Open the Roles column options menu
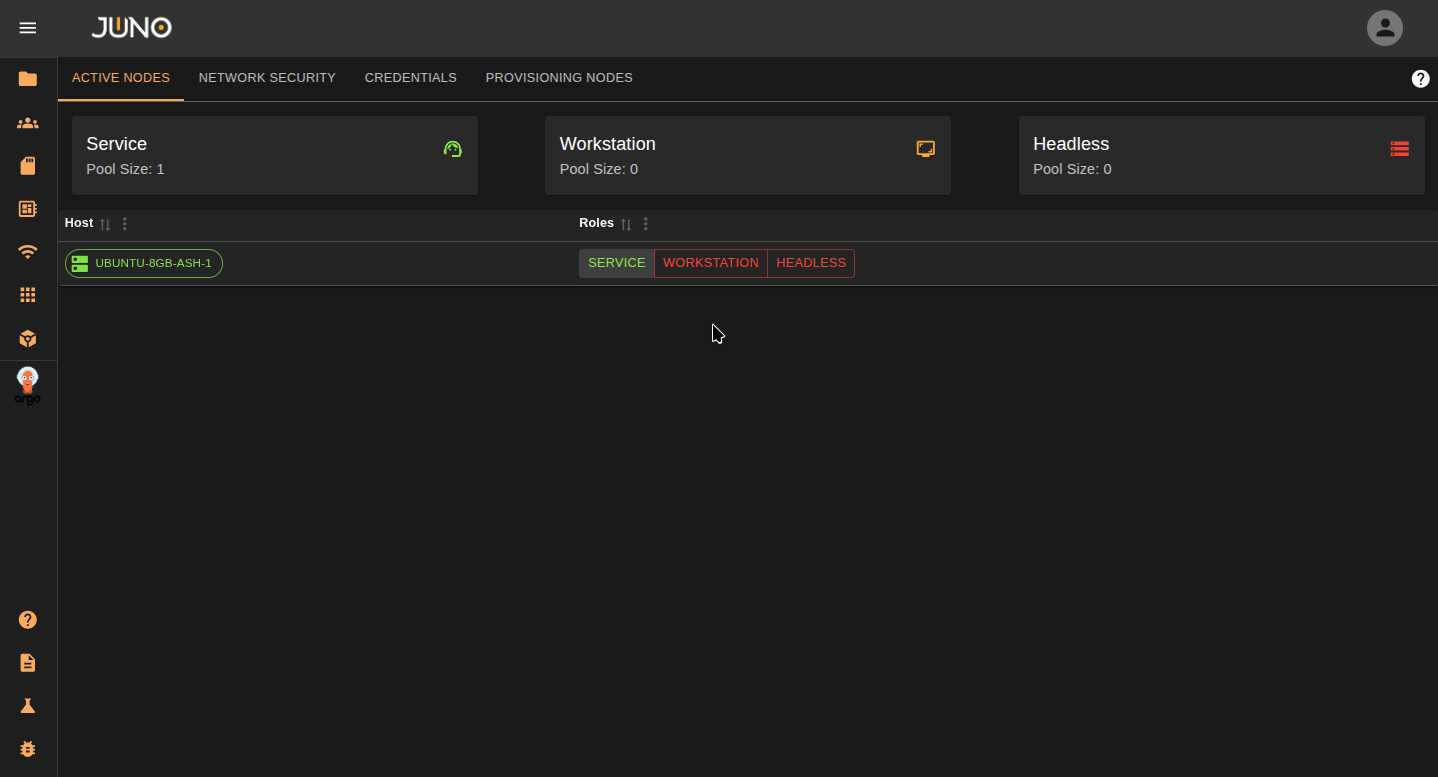Screen dimensions: 1438x777 (x=646, y=224)
